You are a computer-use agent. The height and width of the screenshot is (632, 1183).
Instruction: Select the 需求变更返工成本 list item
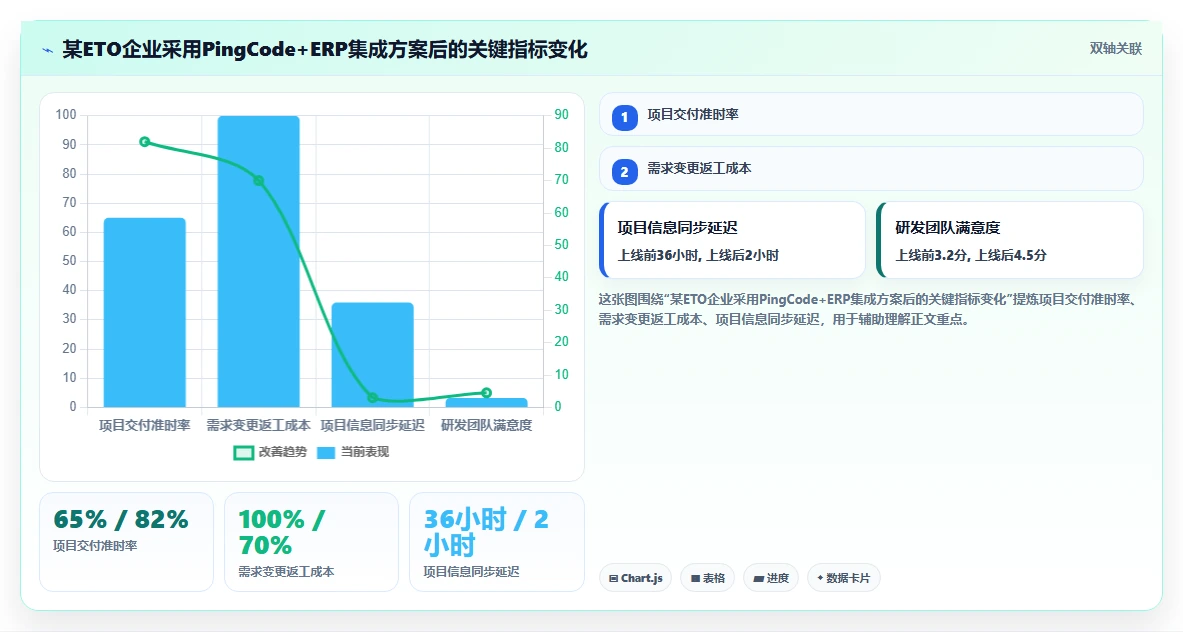pyautogui.click(x=871, y=168)
